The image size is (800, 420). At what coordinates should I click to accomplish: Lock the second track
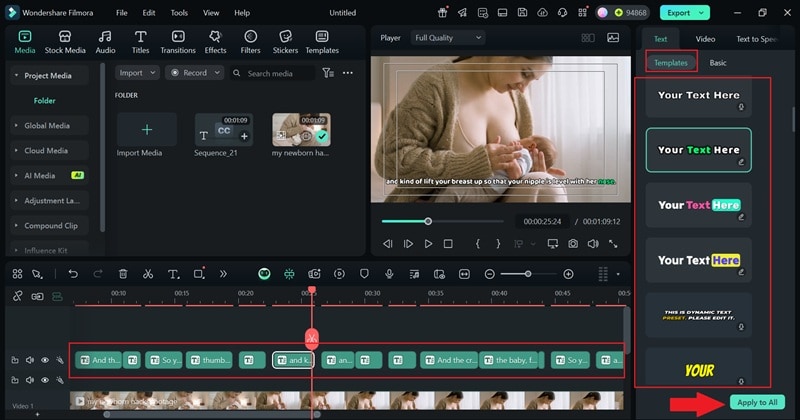[15, 380]
